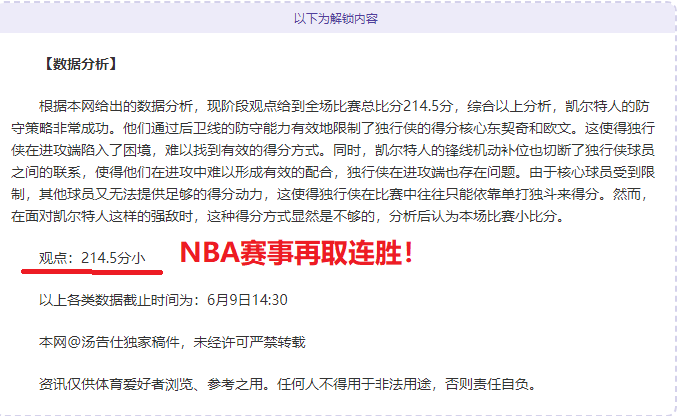
Task: Click paragraph line beginning 根据本网给出的数据分析
Action: [344, 106]
